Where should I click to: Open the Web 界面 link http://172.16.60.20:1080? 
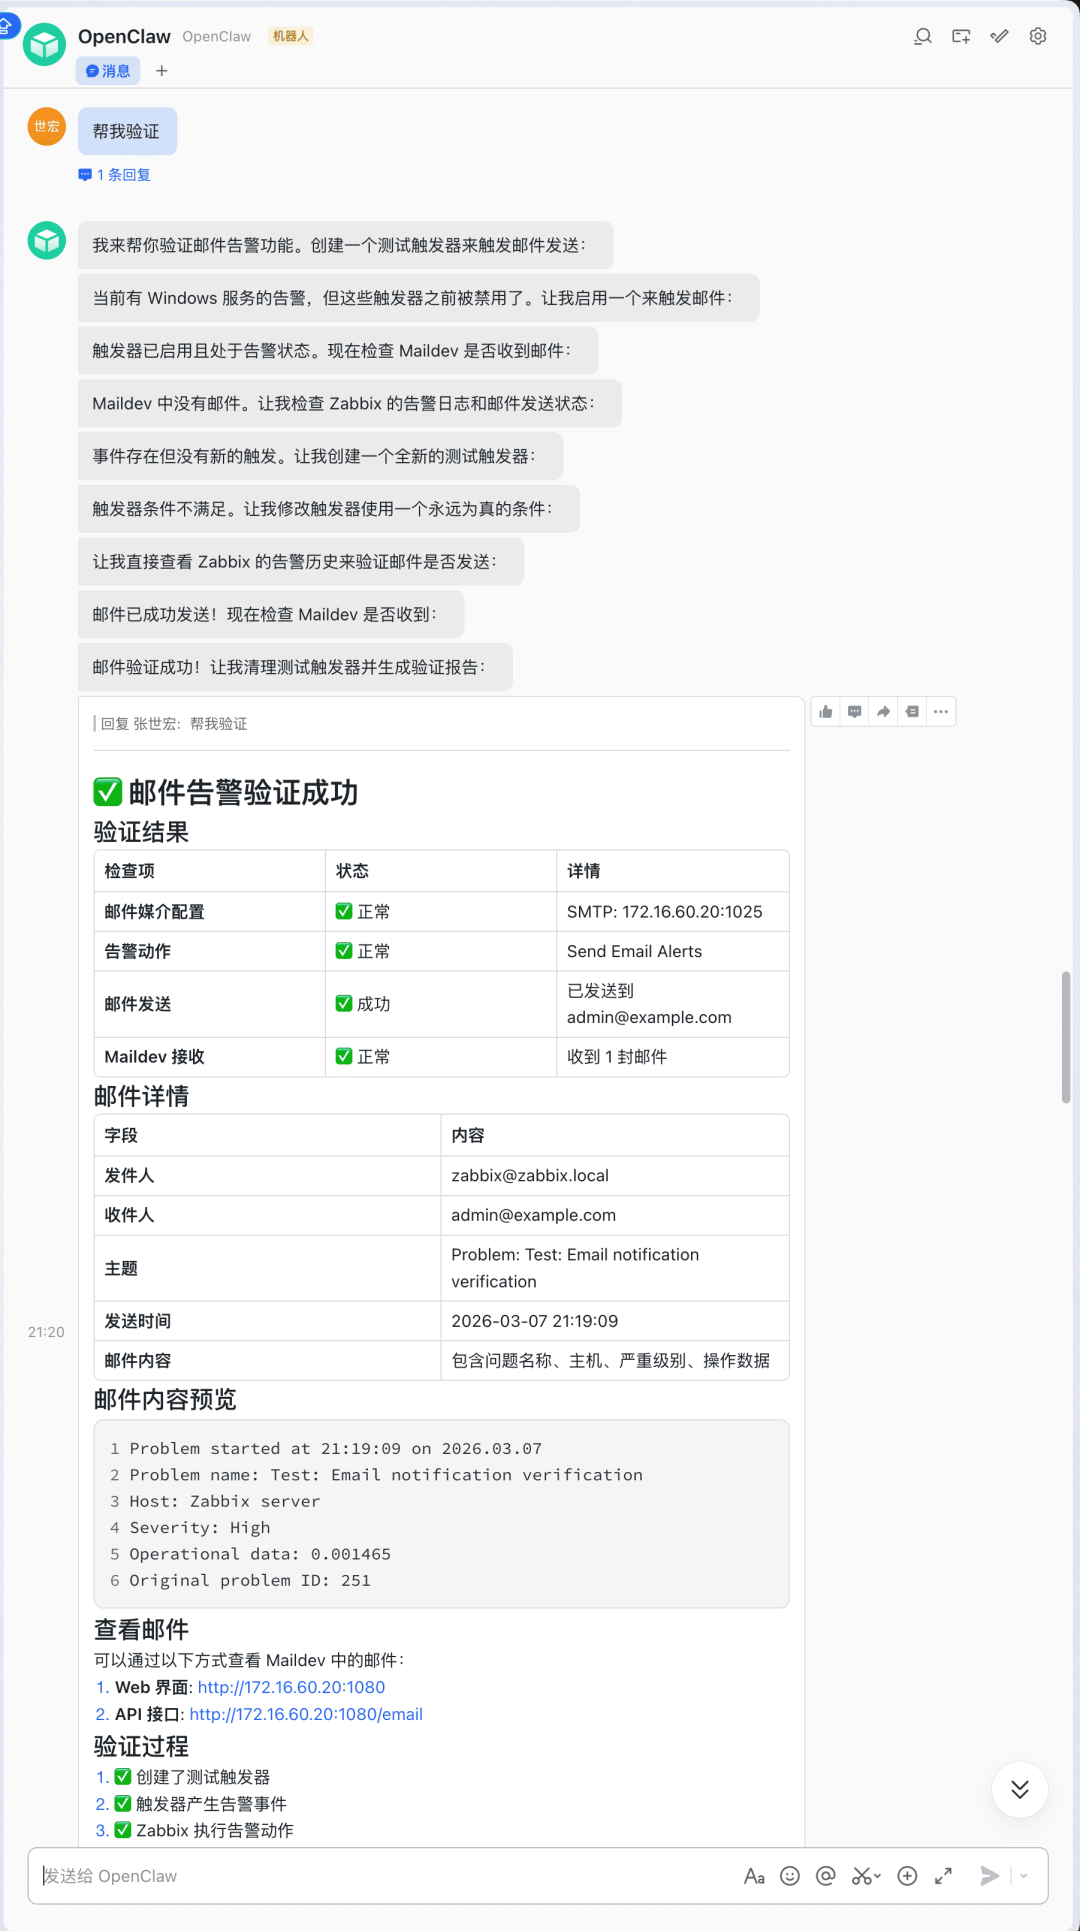coord(291,1687)
